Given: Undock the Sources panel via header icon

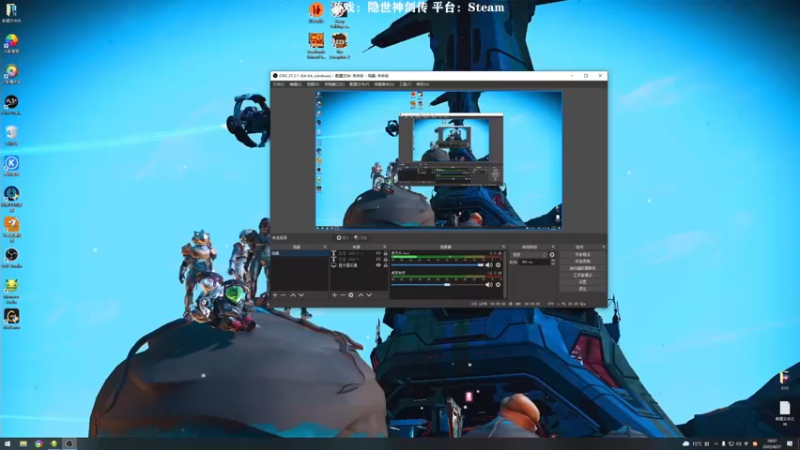Looking at the screenshot, I should (x=385, y=247).
